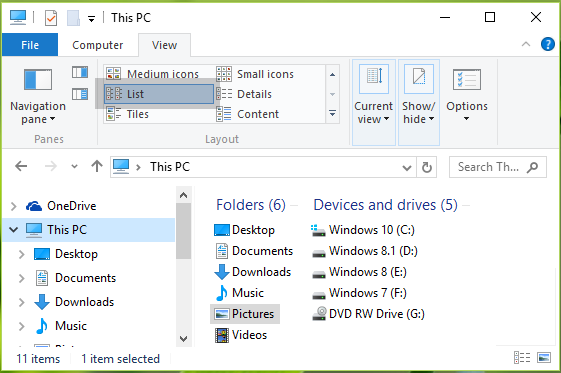The width and height of the screenshot is (561, 373).
Task: Select the Details layout option
Action: click(244, 94)
